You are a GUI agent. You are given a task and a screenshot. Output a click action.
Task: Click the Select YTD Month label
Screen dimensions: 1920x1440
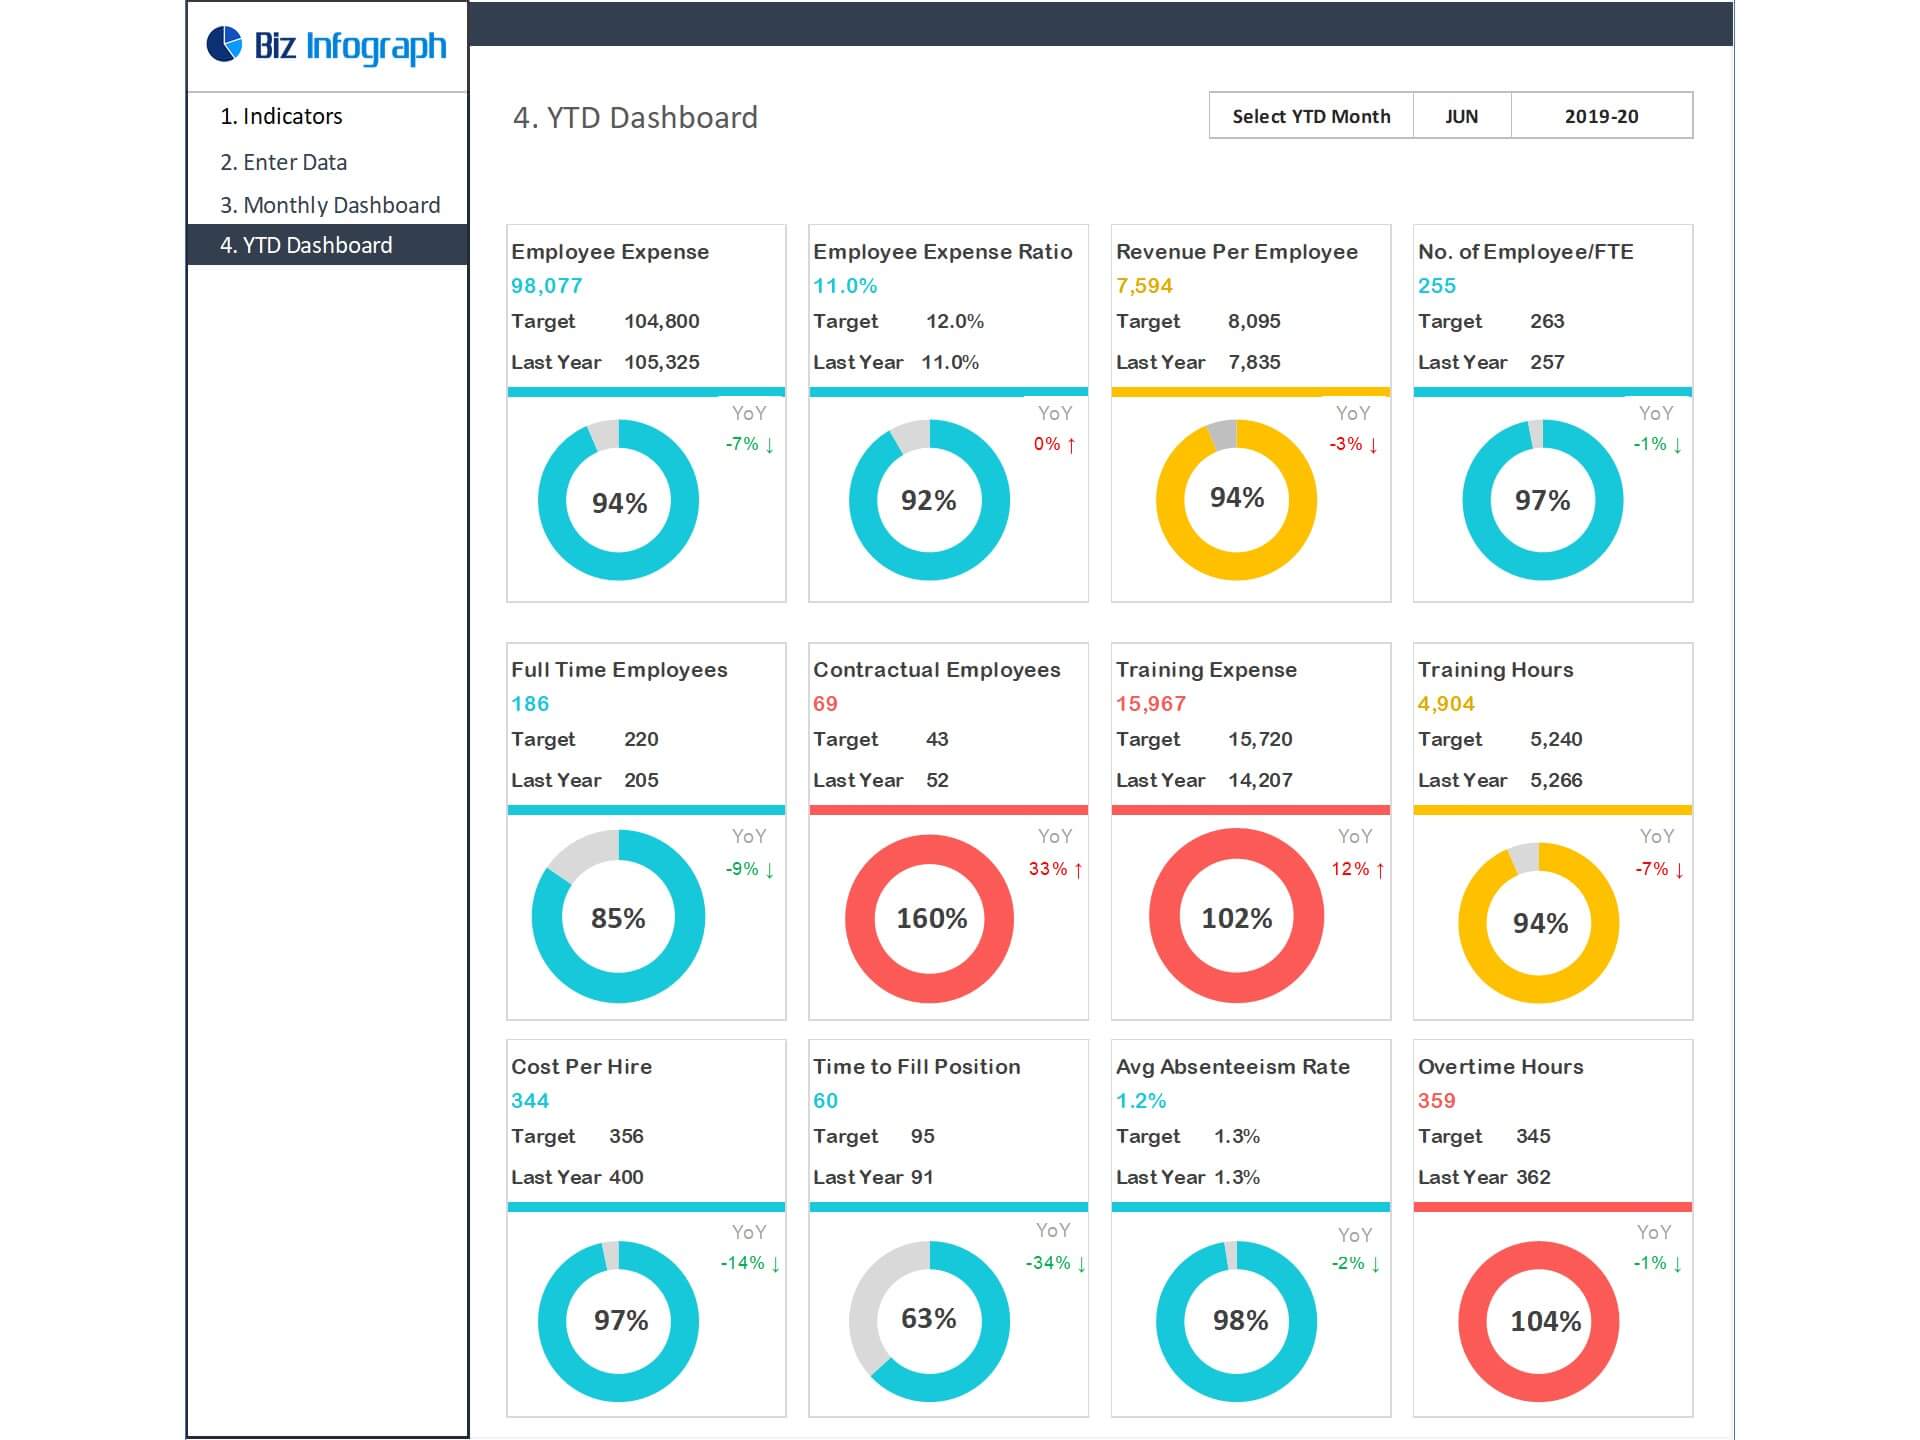(1311, 116)
